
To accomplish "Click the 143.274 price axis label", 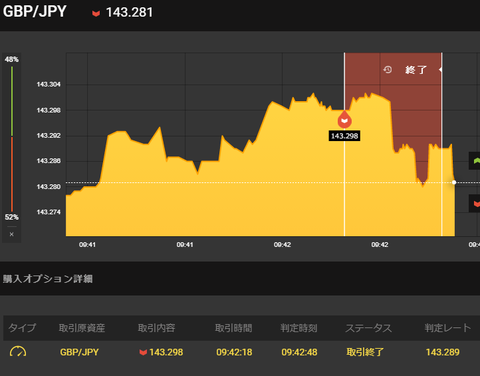I will (49, 212).
